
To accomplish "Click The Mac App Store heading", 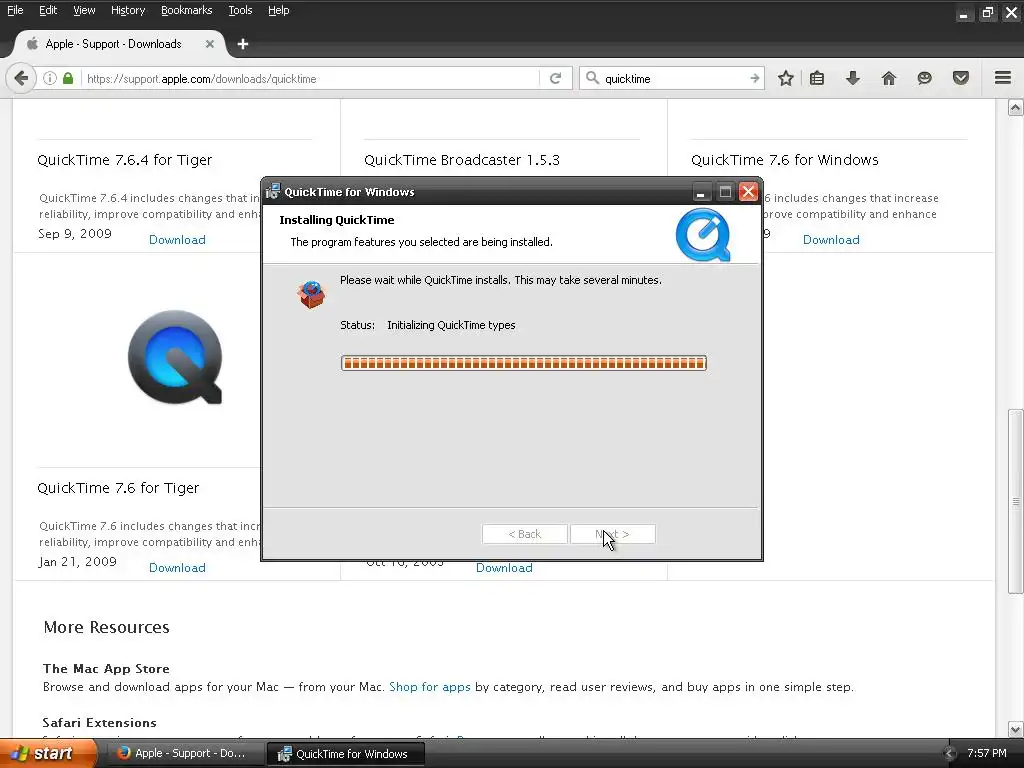I will point(106,669).
